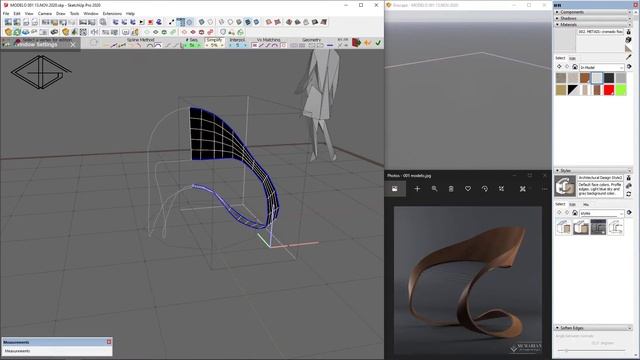Select the dark styled thumbnail in Styles
Image resolution: width=640 pixels, height=360 pixels.
coord(598,227)
